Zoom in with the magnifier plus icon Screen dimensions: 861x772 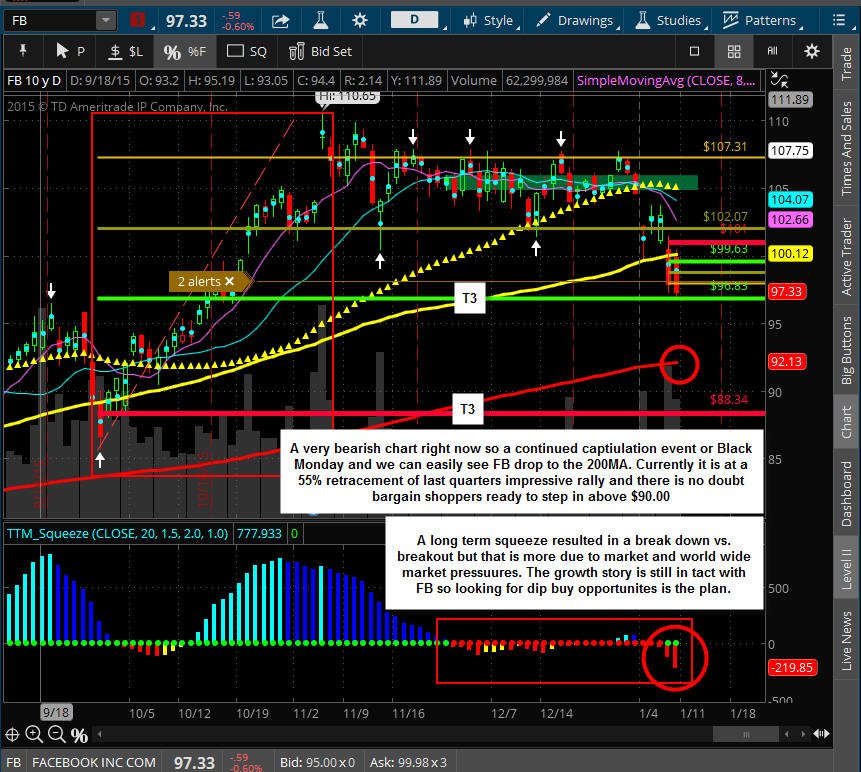(34, 734)
